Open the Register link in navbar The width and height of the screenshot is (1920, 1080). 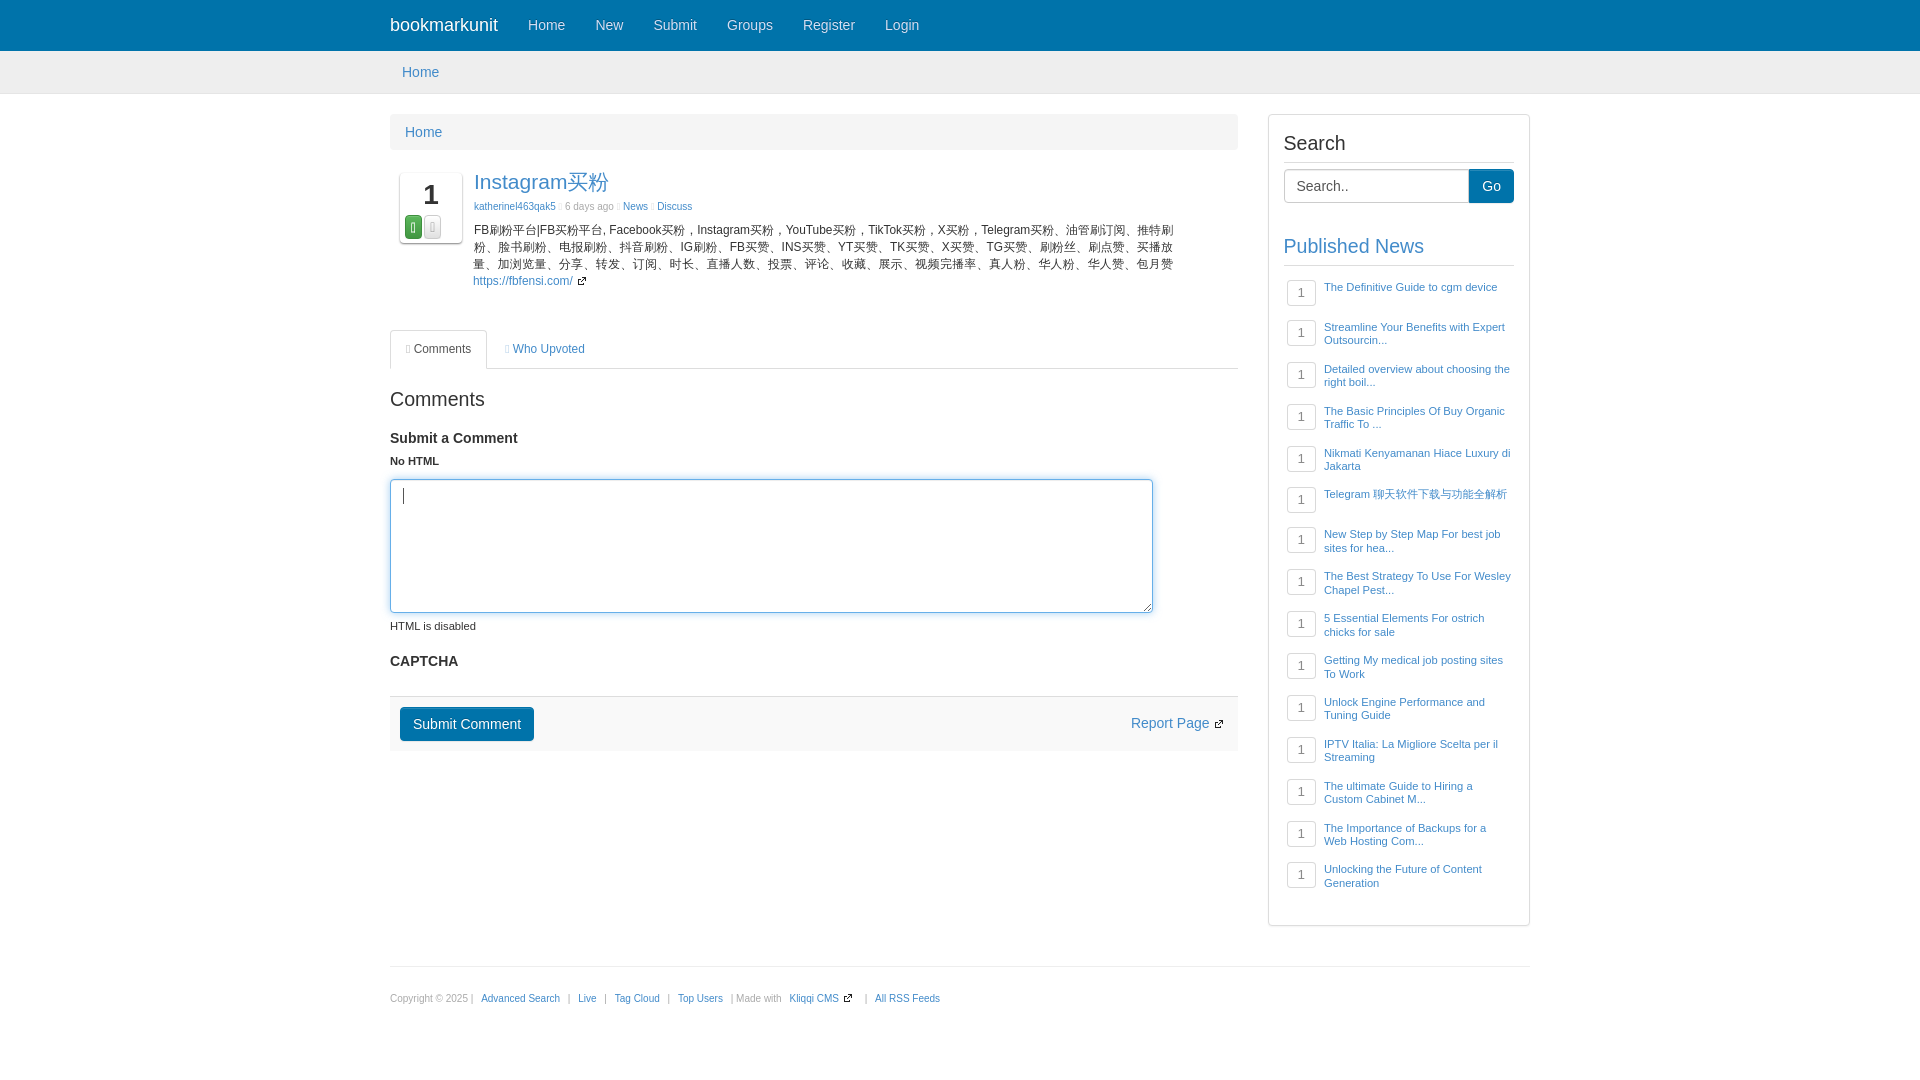pos(828,25)
